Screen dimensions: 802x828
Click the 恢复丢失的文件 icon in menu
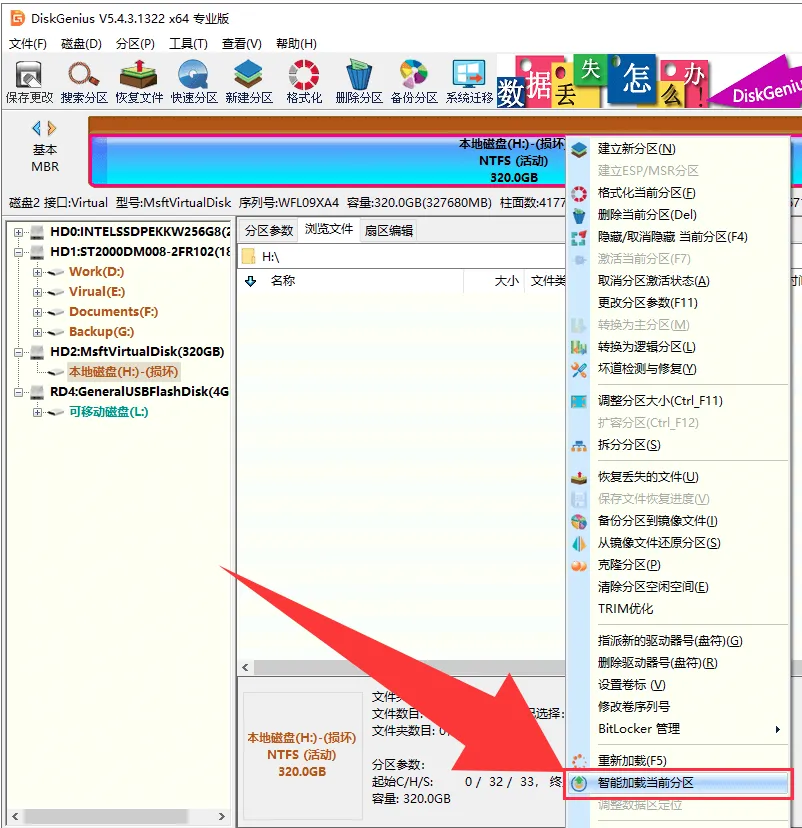[579, 478]
